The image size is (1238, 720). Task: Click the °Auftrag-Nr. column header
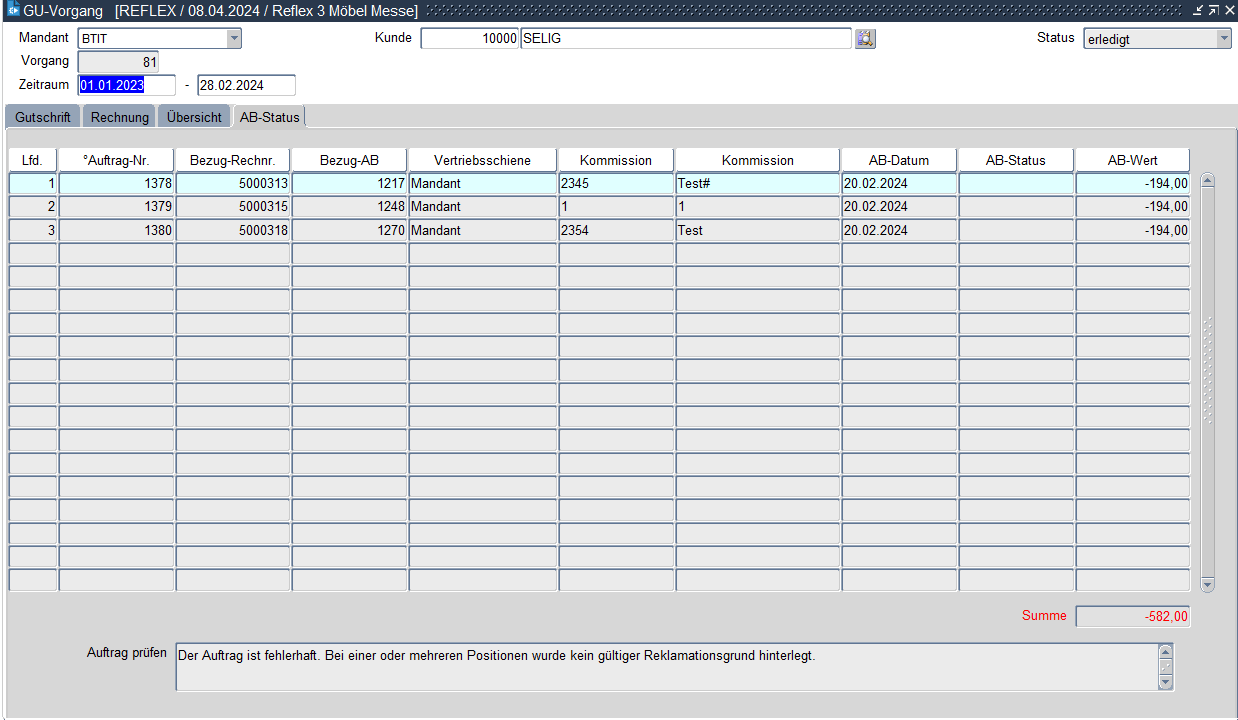116,160
